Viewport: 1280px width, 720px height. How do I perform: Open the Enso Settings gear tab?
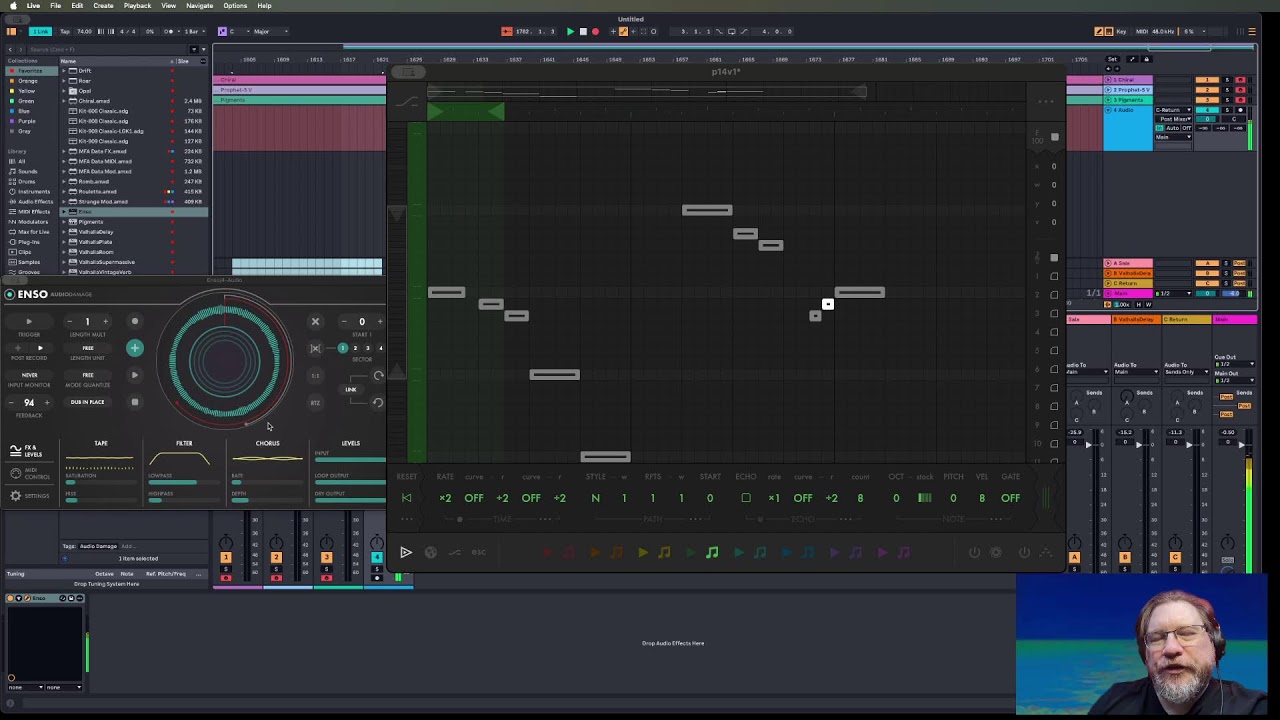click(29, 495)
